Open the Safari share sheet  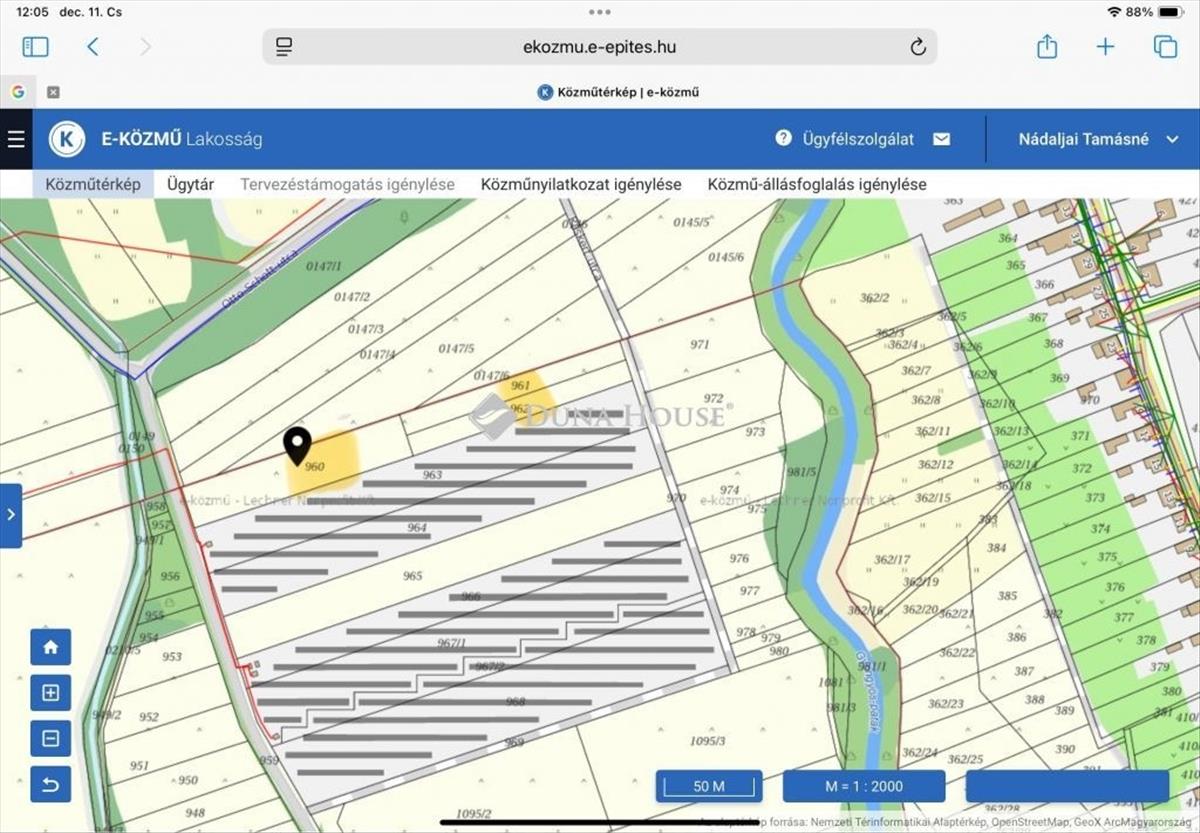1047,47
